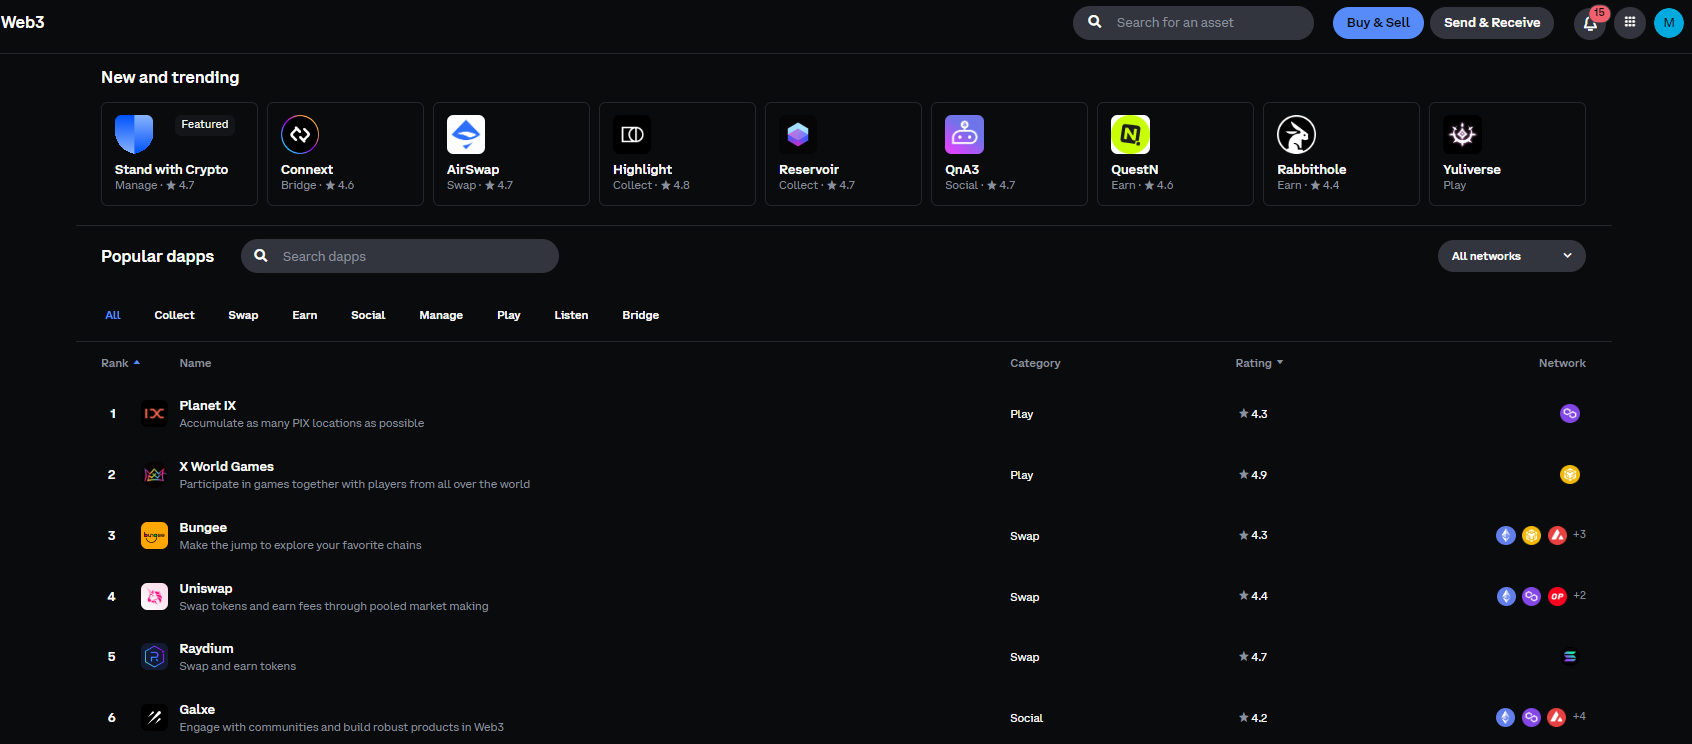Open the notifications bell icon

(x=1589, y=23)
